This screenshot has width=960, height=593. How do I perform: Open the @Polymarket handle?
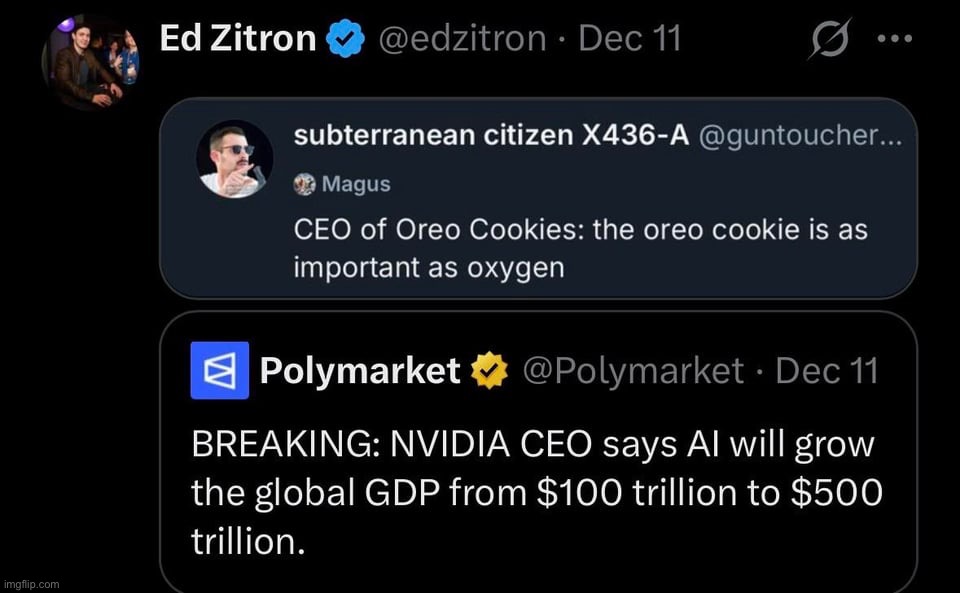coord(633,371)
